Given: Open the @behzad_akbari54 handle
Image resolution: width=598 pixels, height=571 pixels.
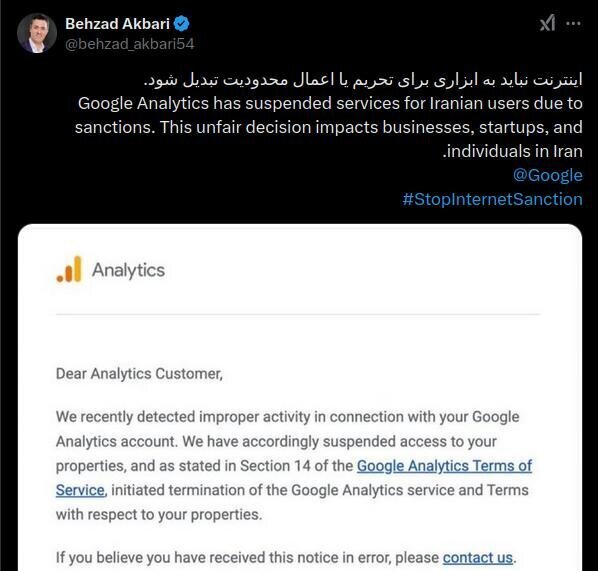Looking at the screenshot, I should (130, 44).
